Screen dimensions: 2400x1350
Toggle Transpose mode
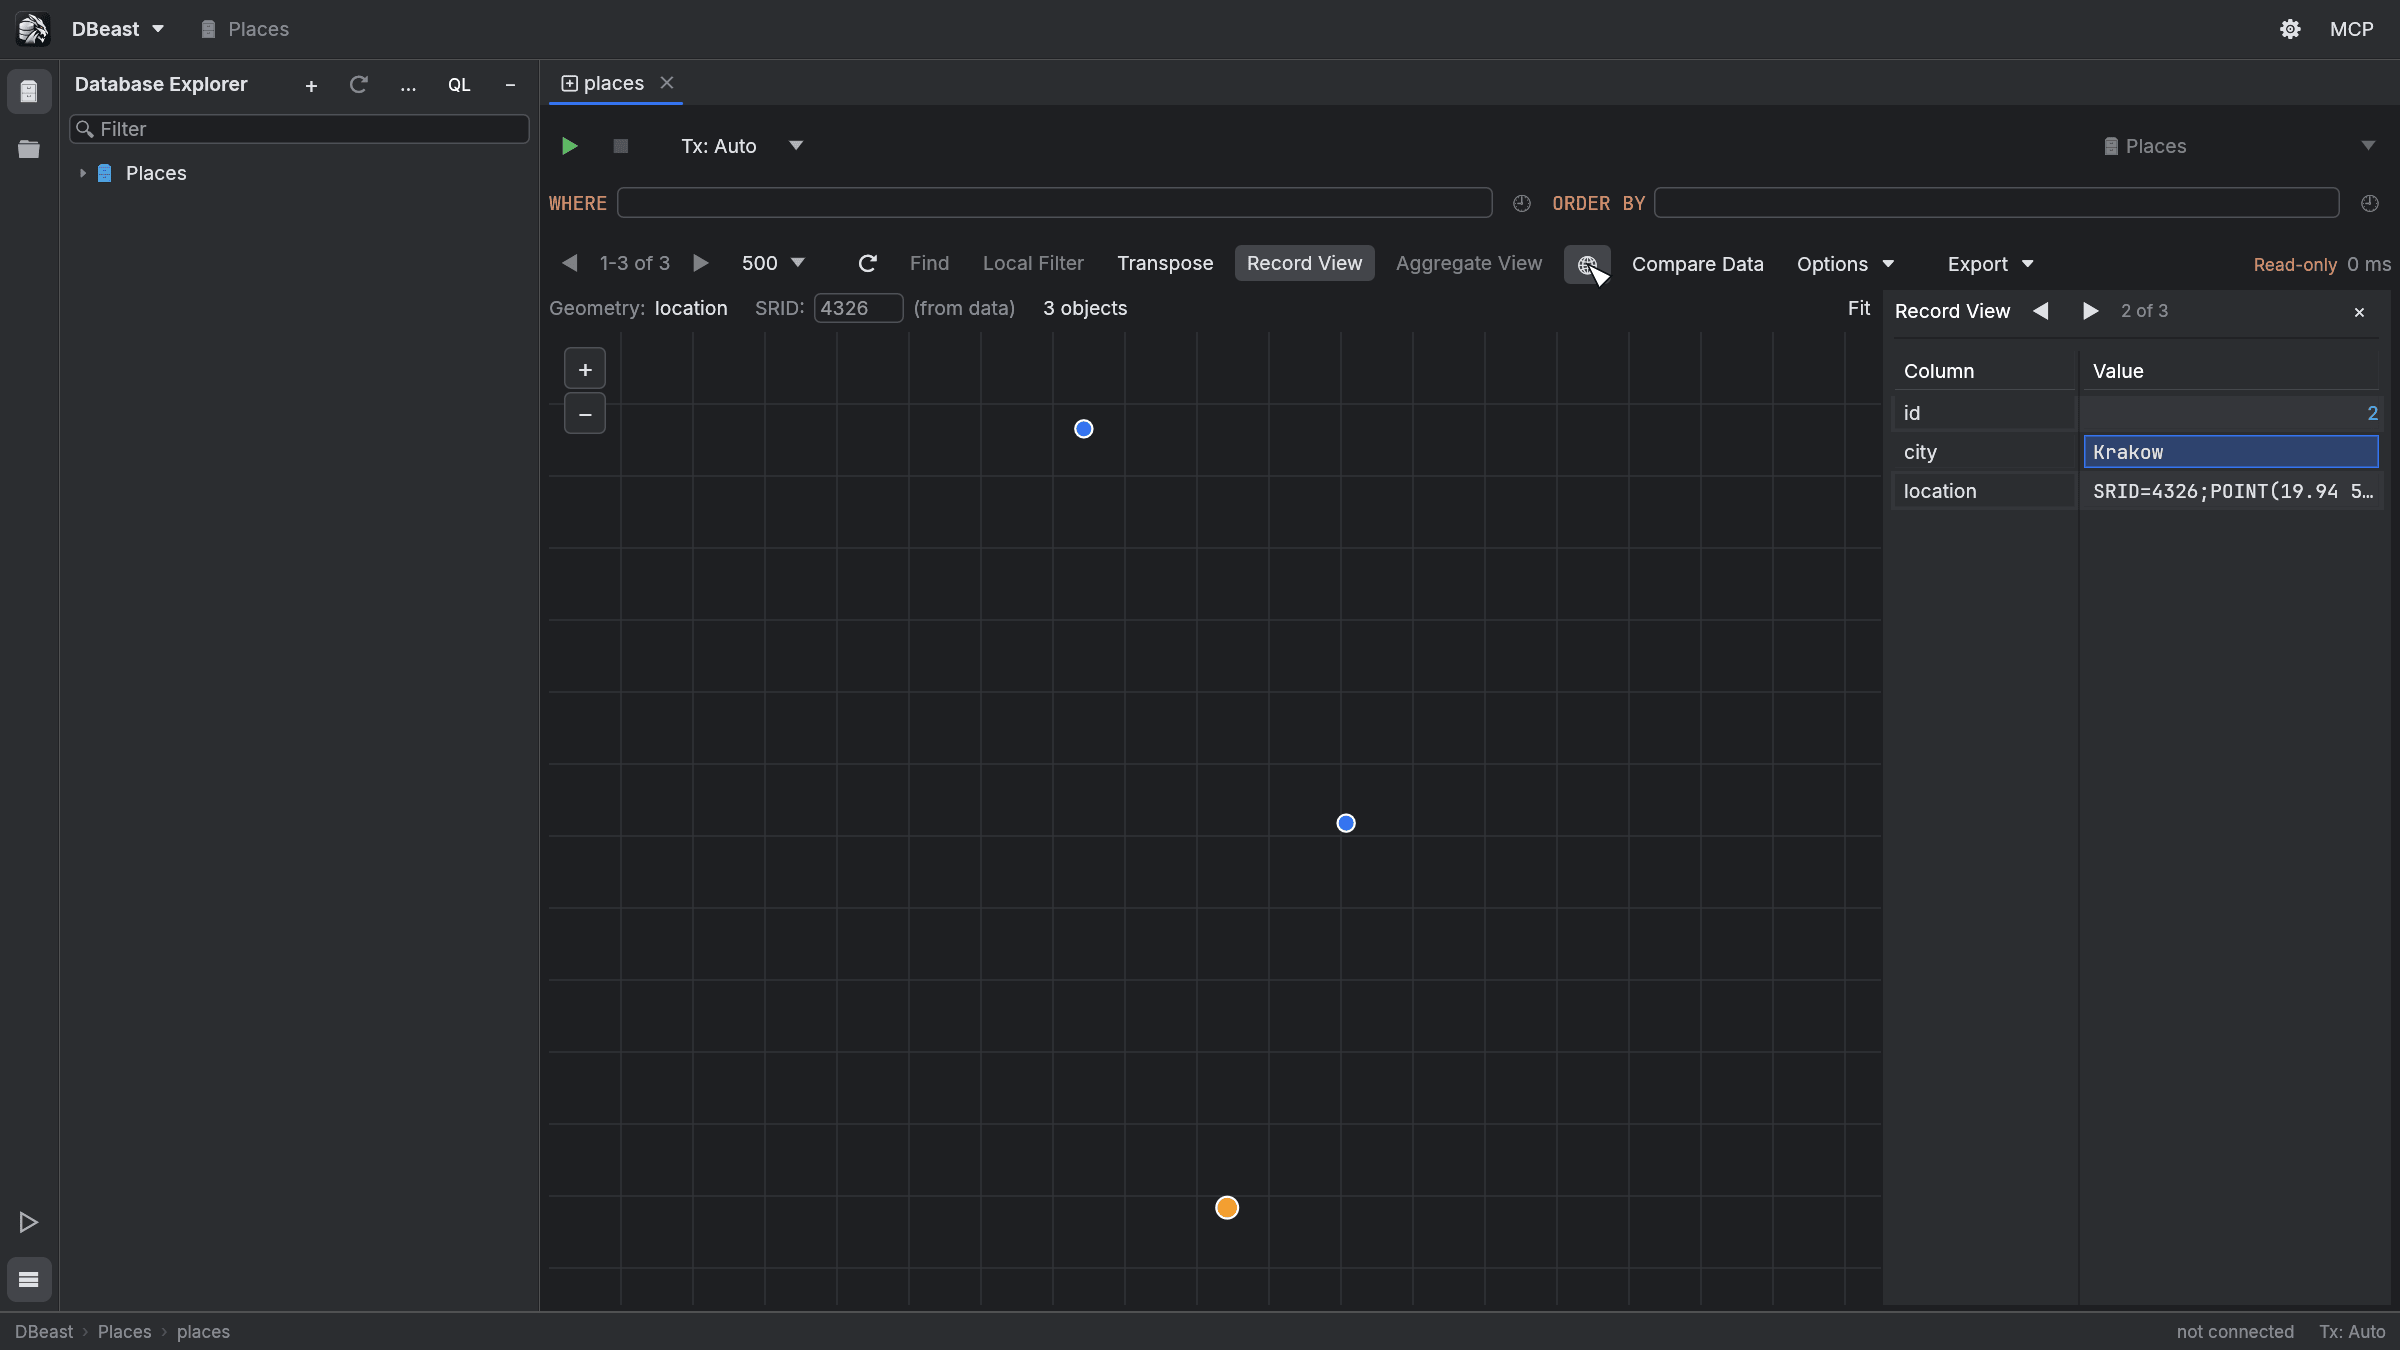tap(1165, 263)
